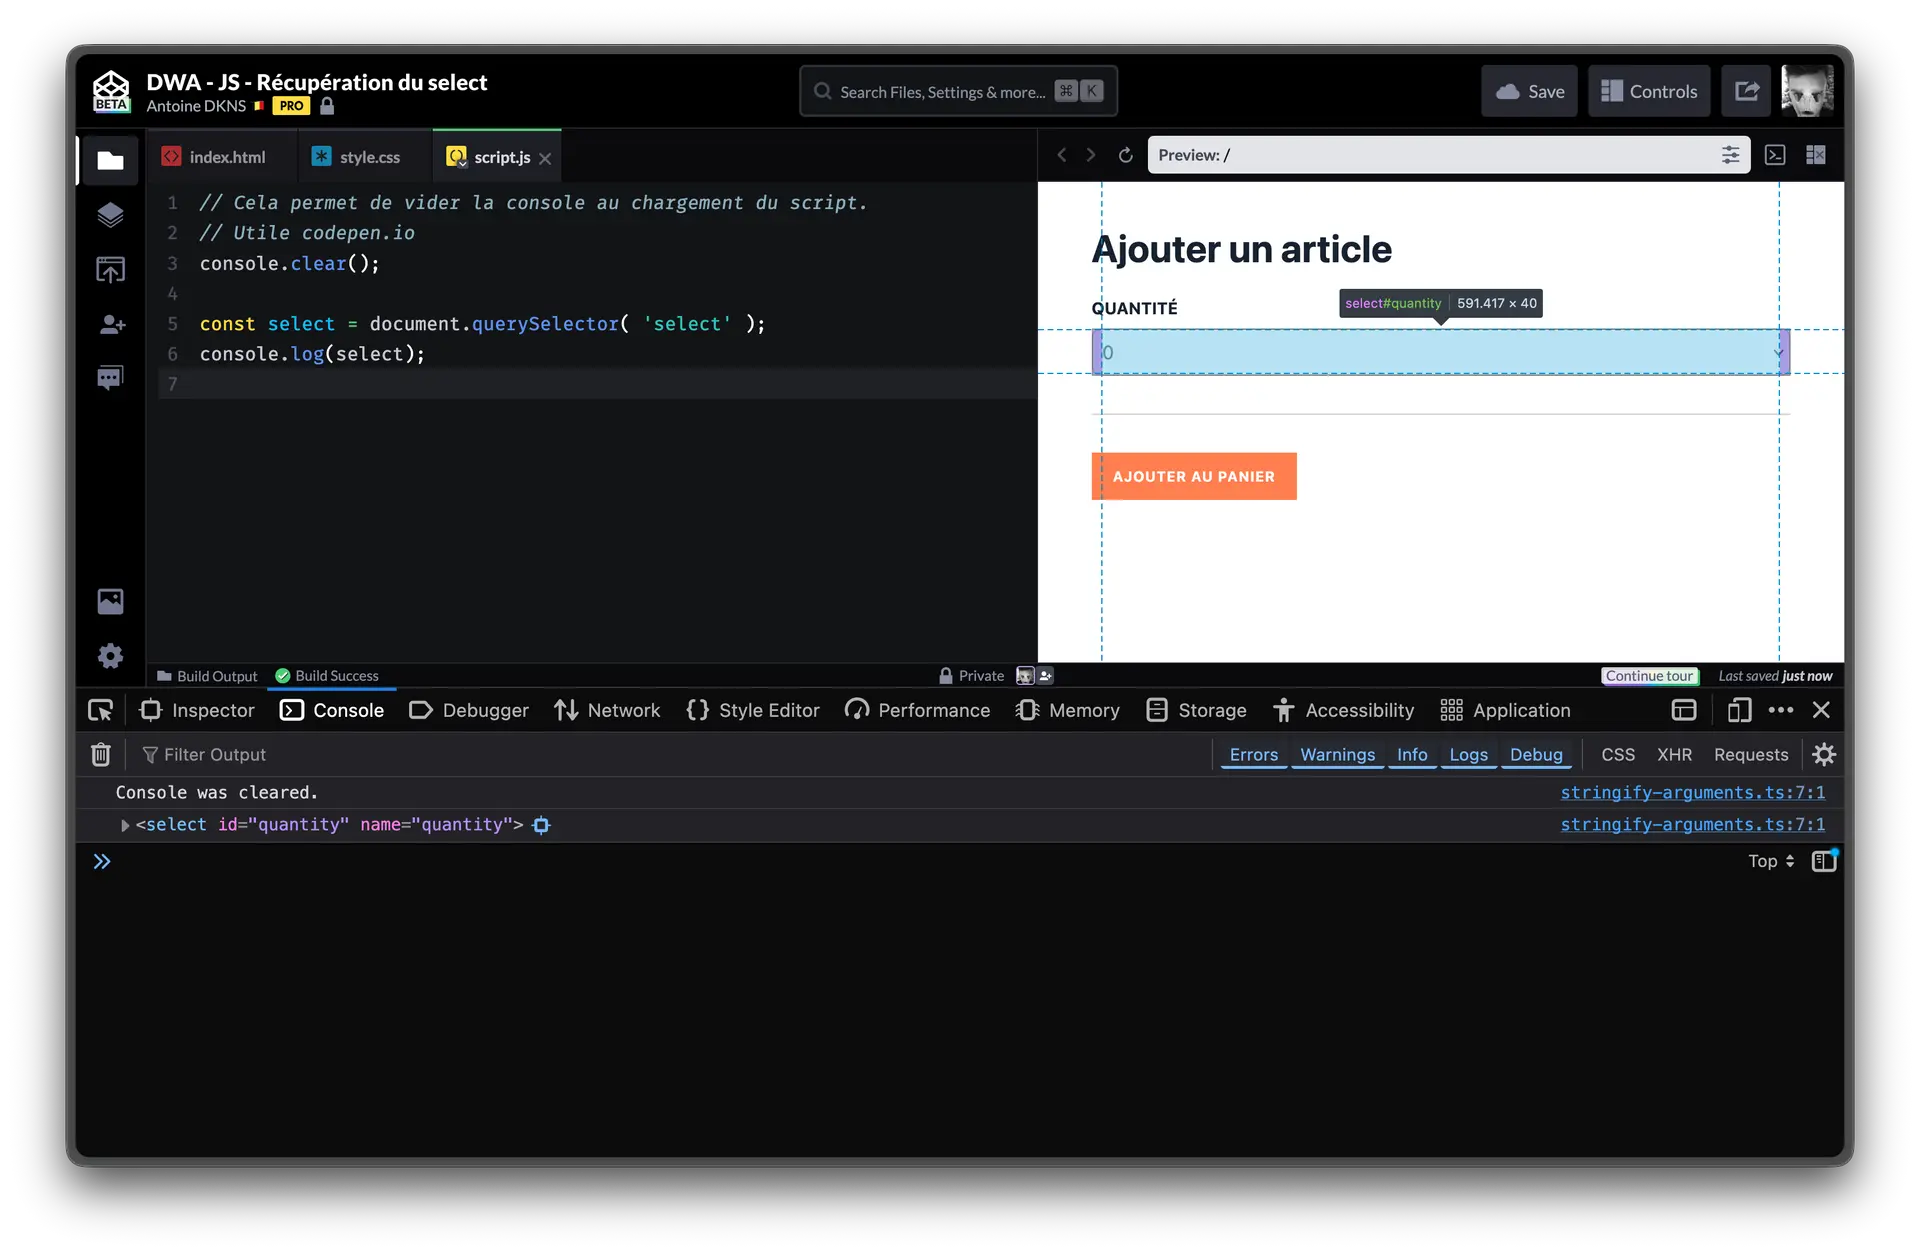Expand the logged select element node
Viewport: 1920px width, 1254px height.
125,825
